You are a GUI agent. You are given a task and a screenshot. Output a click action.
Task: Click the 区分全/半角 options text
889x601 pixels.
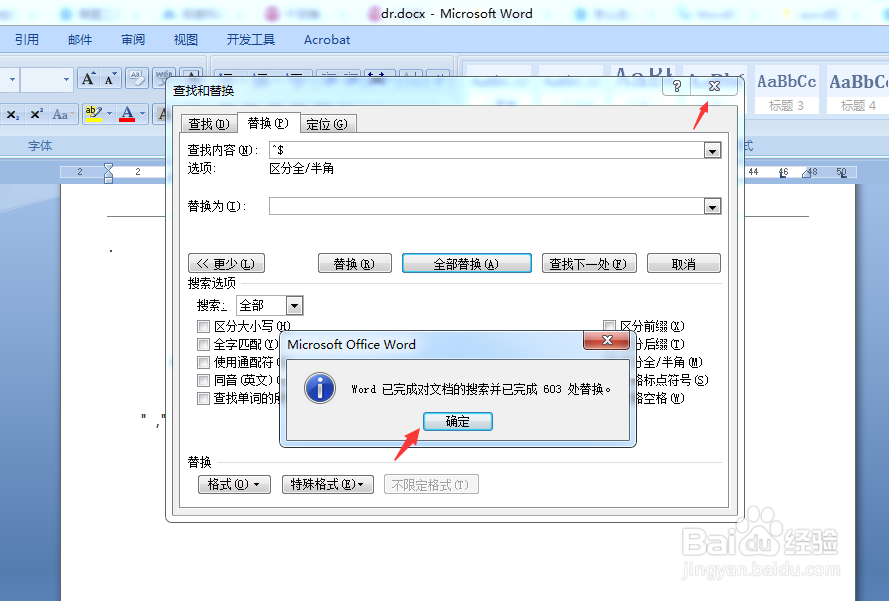[302, 168]
